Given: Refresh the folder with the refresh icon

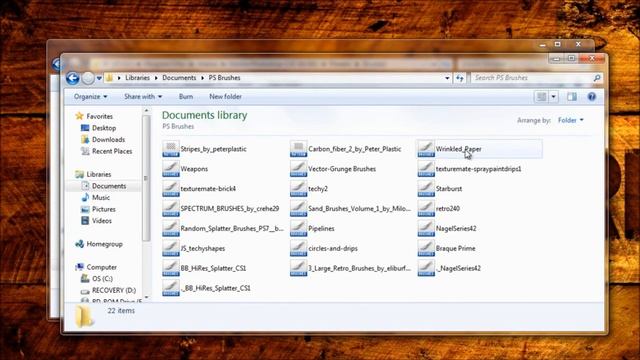Looking at the screenshot, I should (460, 78).
